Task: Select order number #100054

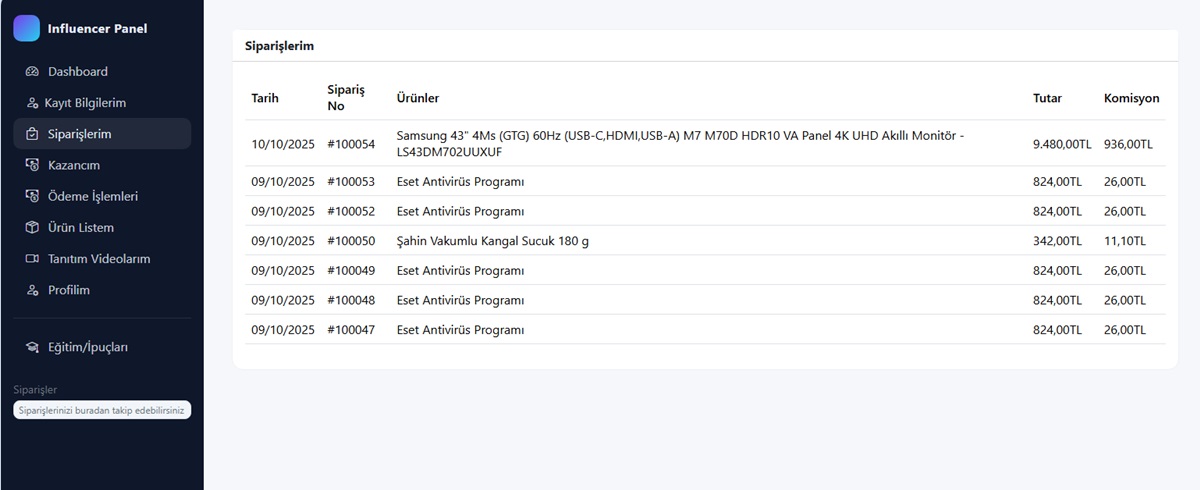Action: click(351, 144)
